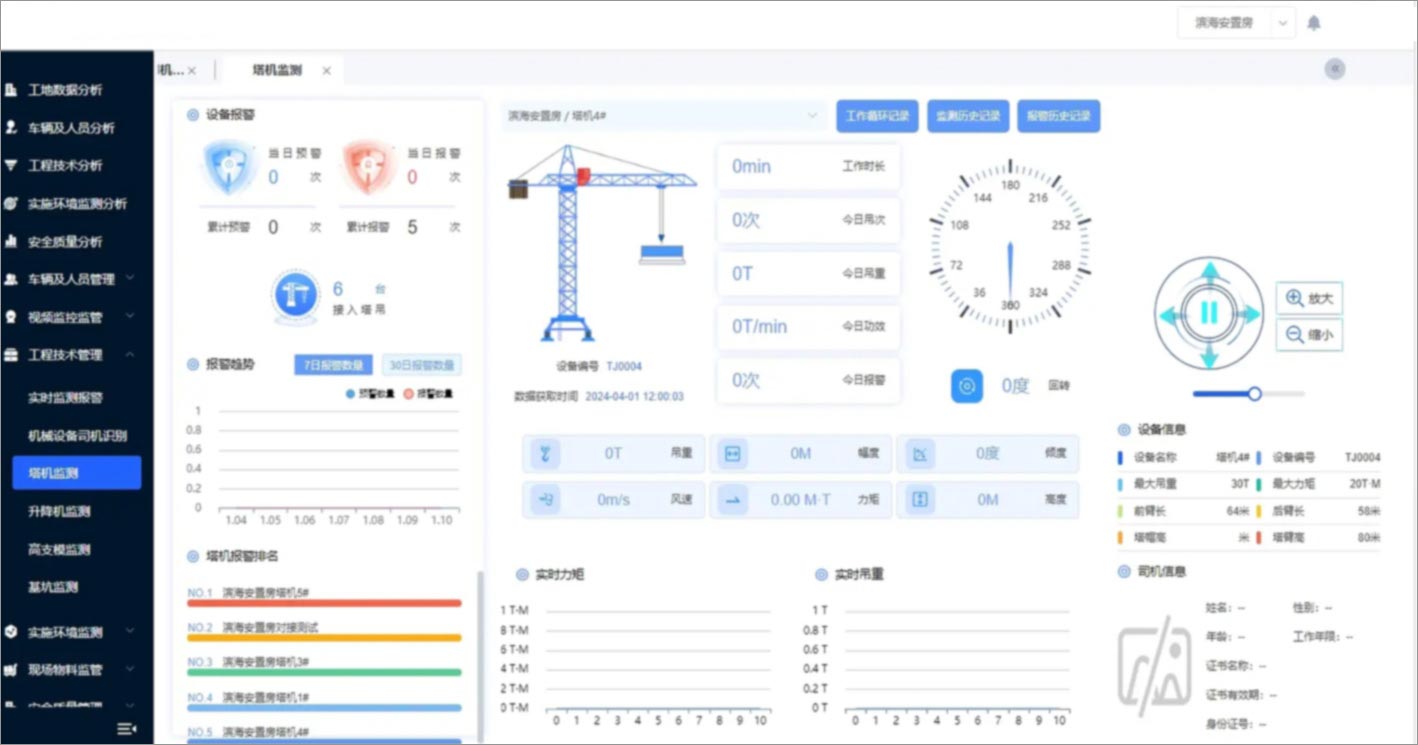This screenshot has height=745, width=1418.
Task: Click the sidebar collapse icon at bottom
Action: [126, 729]
